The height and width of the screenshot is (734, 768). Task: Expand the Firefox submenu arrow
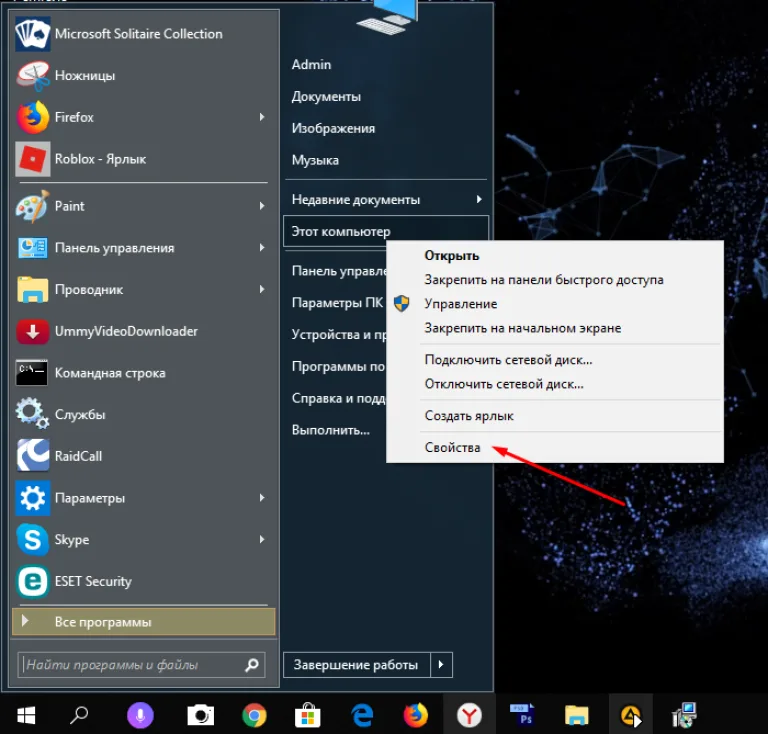tap(262, 117)
